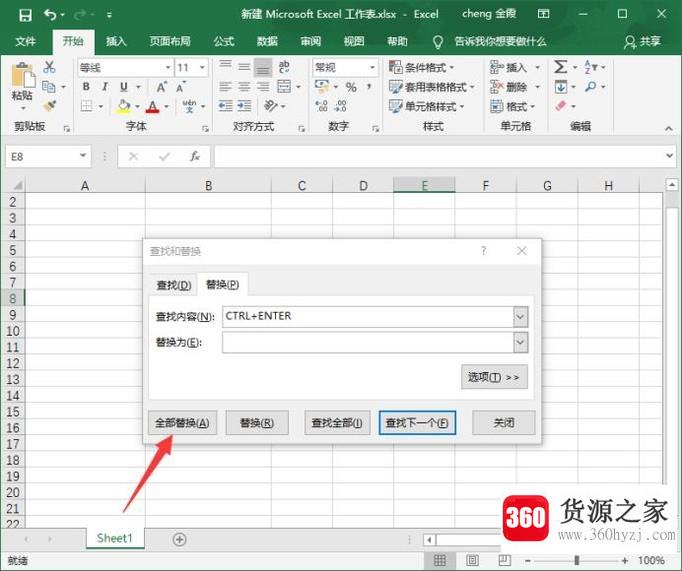Switch to the 数据 Data tab

click(267, 41)
